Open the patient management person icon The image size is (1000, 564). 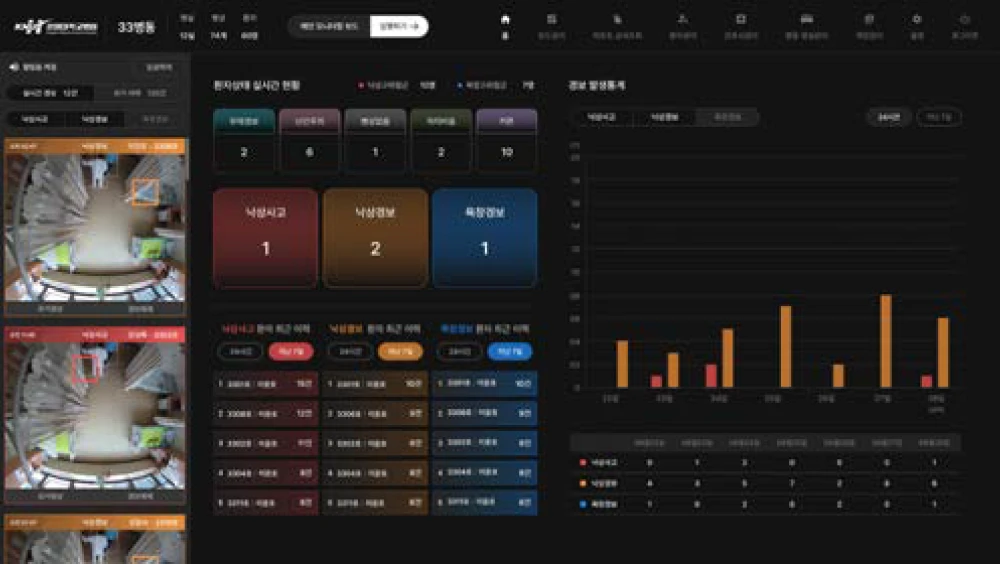point(682,20)
